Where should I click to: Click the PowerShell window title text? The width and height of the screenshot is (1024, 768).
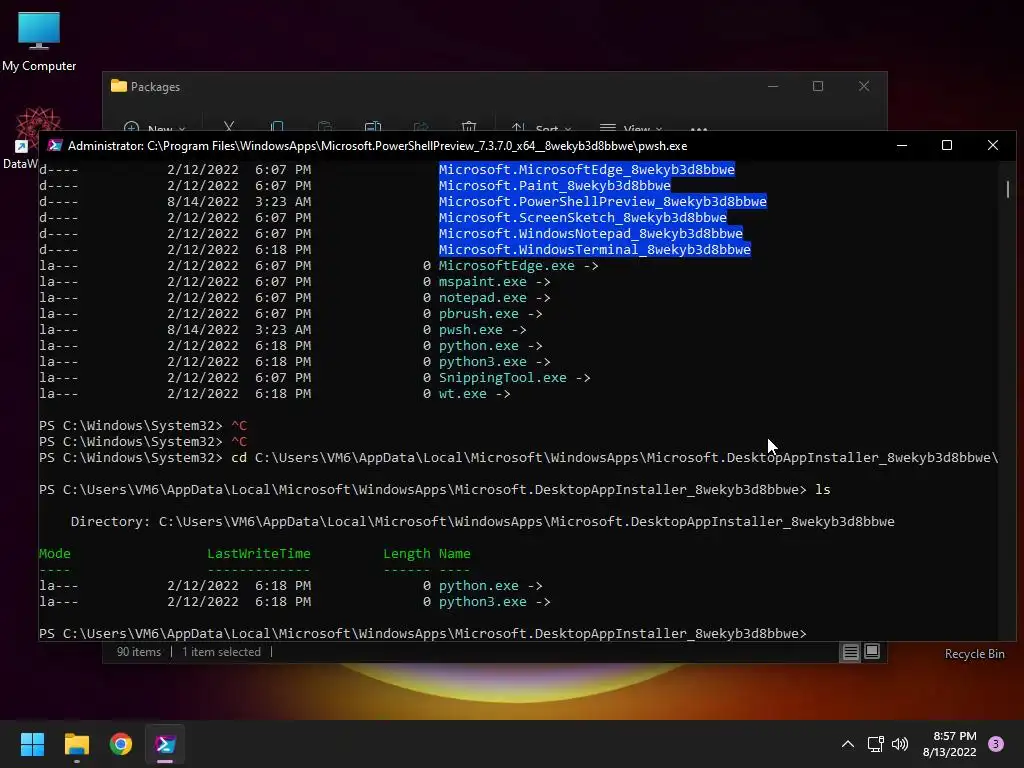point(377,146)
